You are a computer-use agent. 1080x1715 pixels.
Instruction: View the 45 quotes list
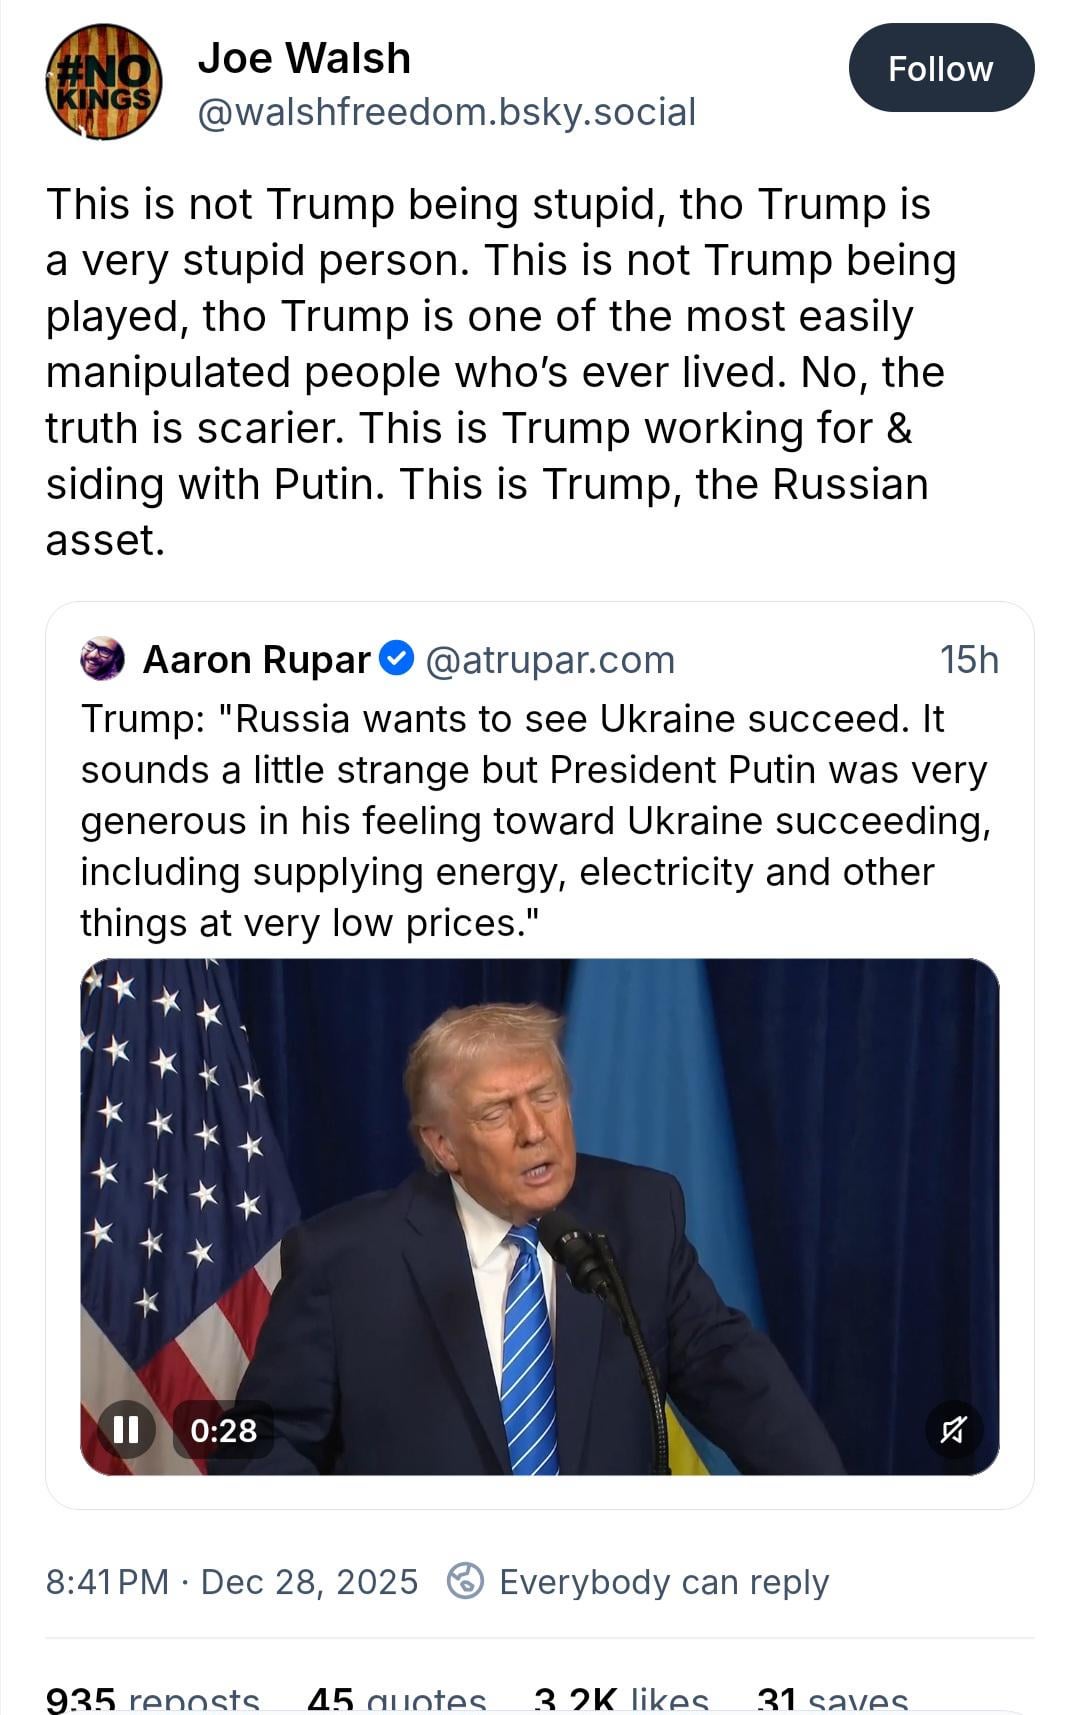[396, 1700]
